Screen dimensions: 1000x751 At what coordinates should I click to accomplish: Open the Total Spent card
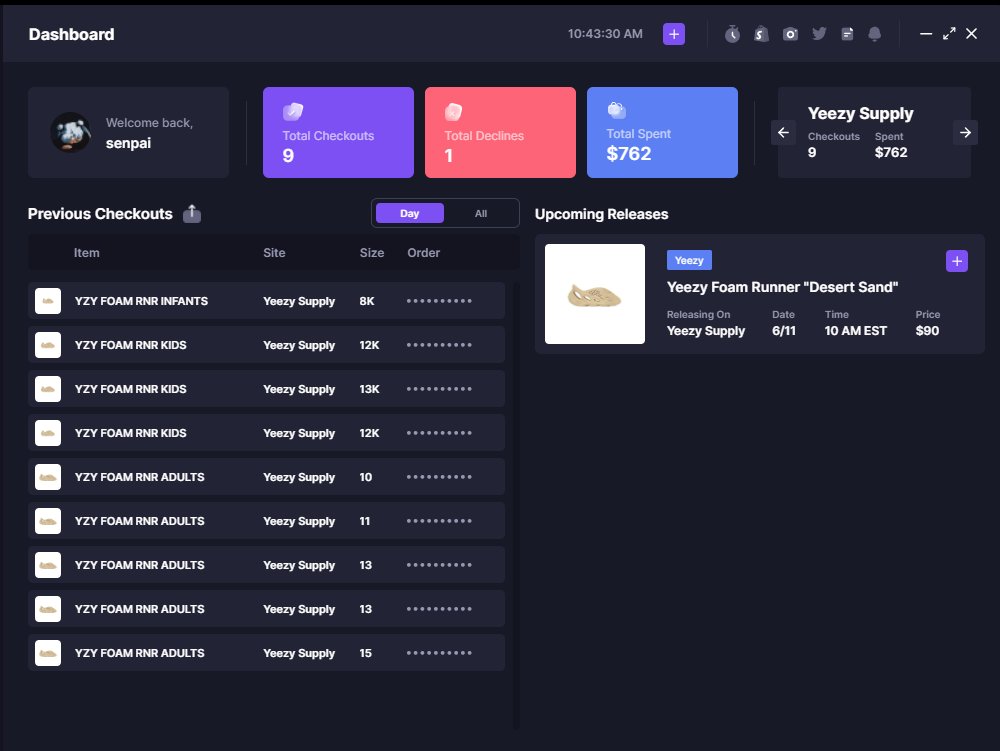662,133
